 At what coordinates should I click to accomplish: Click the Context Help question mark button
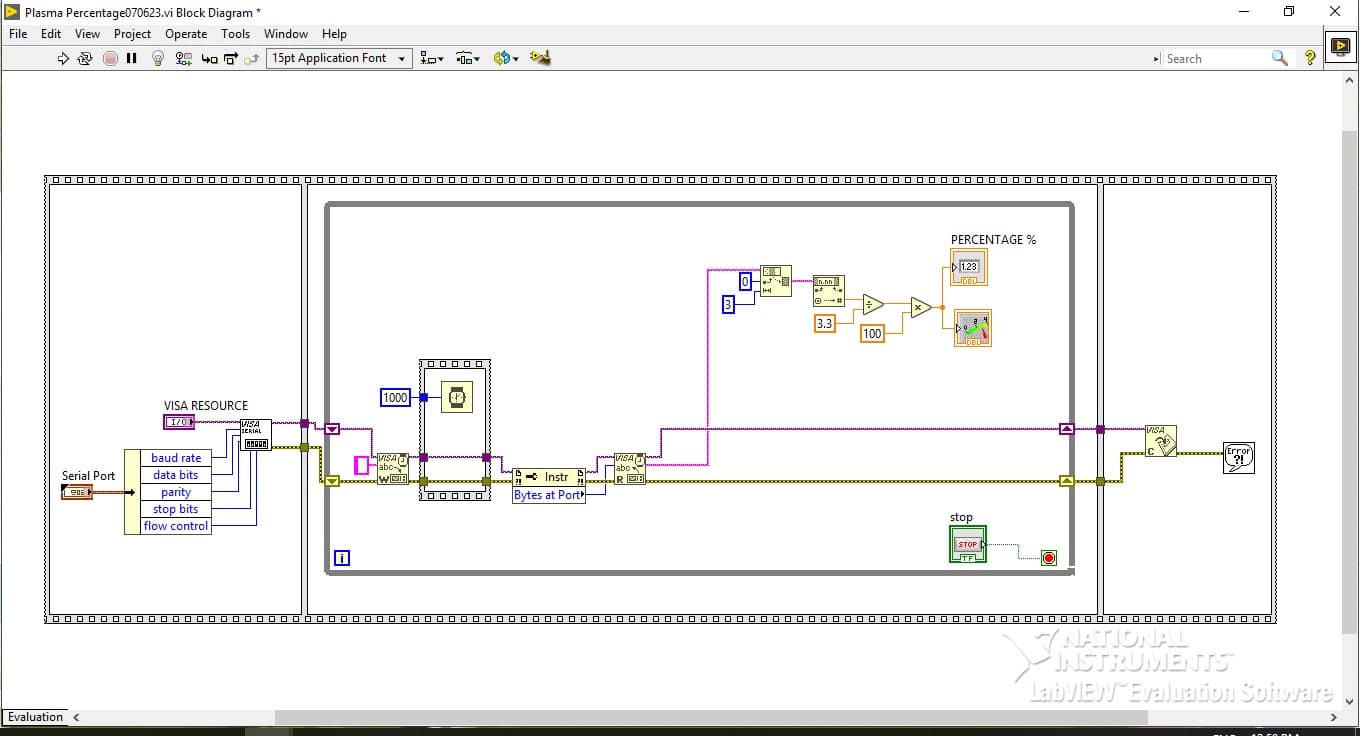point(1310,58)
